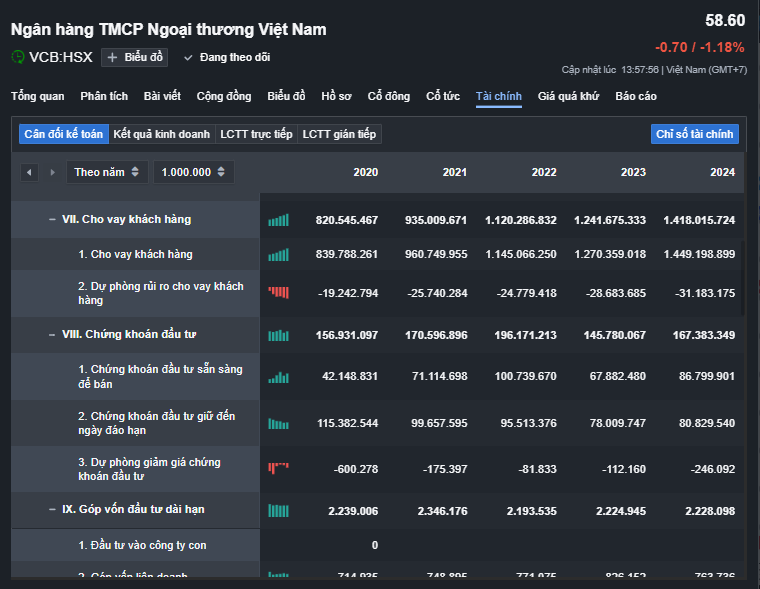760x589 pixels.
Task: Click the 2.346.176 value in 2021
Action: pos(443,511)
